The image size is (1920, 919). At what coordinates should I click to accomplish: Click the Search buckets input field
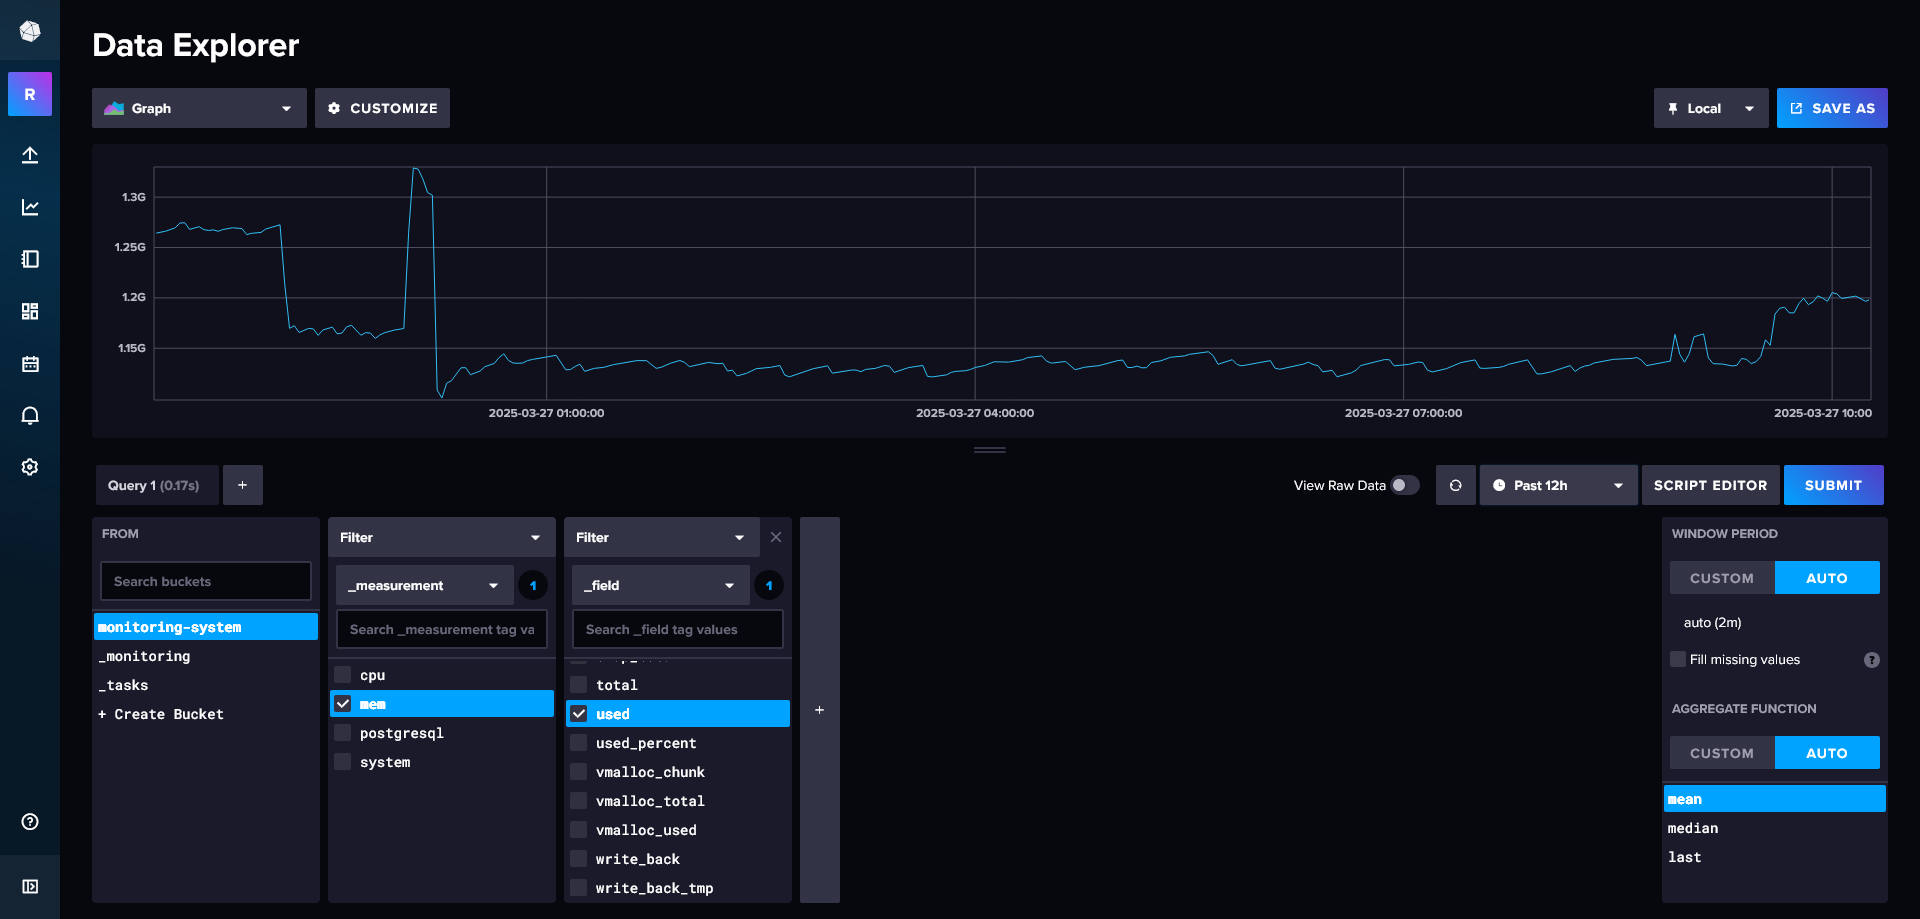point(205,581)
